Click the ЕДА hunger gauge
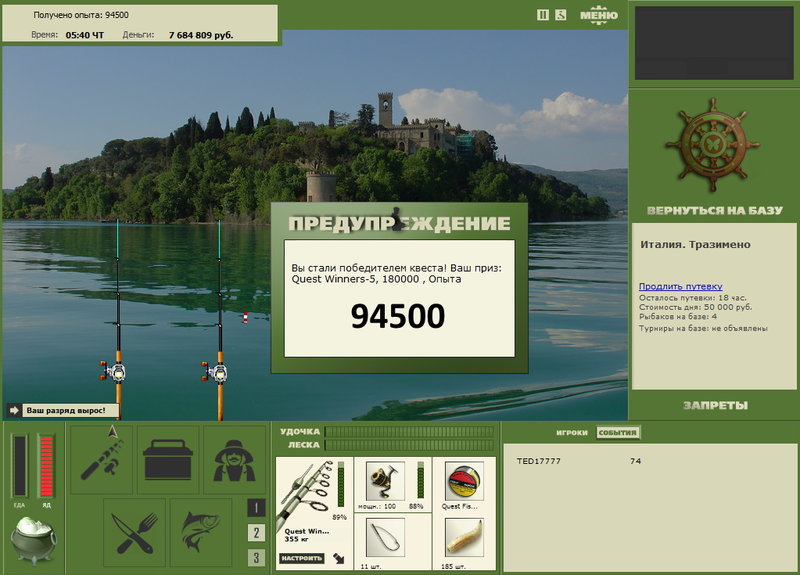800x575 pixels. pyautogui.click(x=19, y=465)
